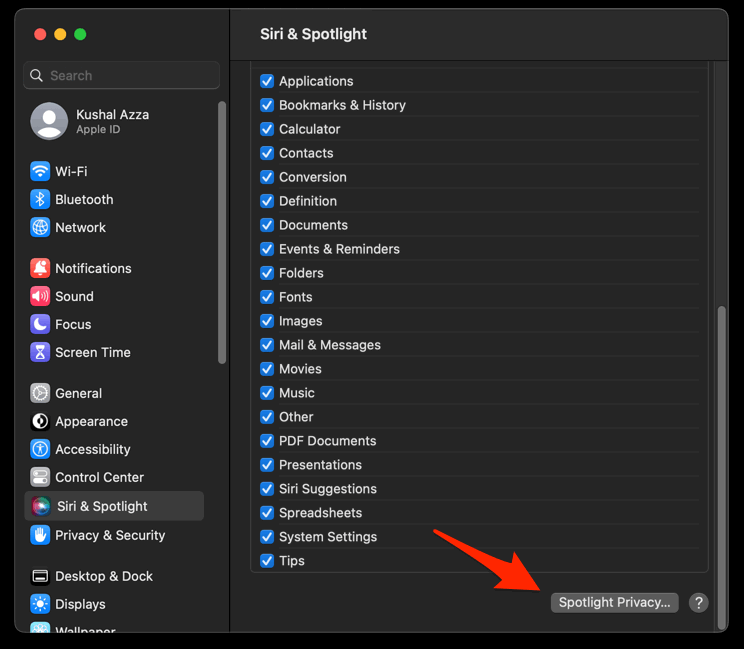This screenshot has height=649, width=744.
Task: Select Bluetooth label in sidebar
Action: click(x=84, y=199)
